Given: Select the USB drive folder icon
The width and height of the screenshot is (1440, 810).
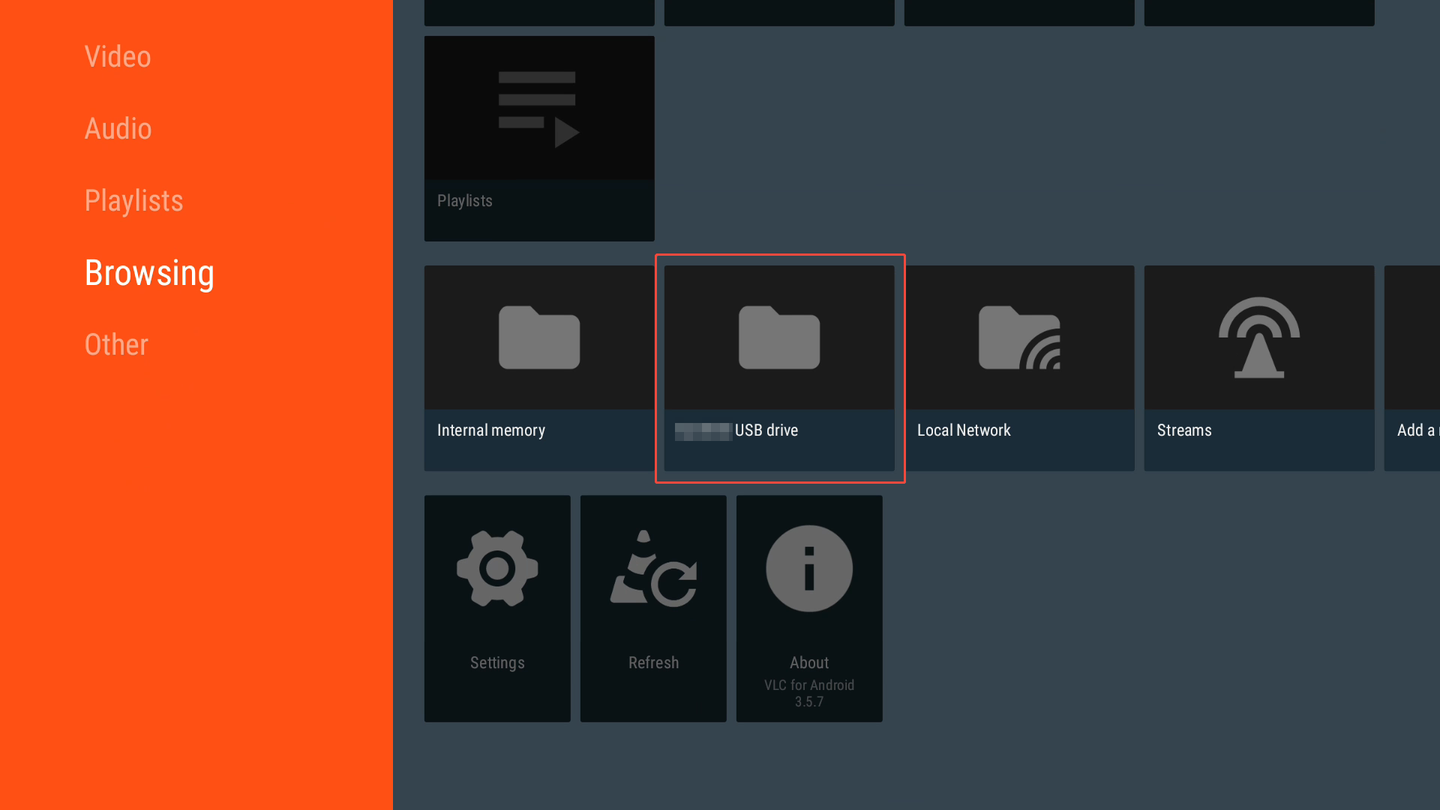Looking at the screenshot, I should (779, 338).
